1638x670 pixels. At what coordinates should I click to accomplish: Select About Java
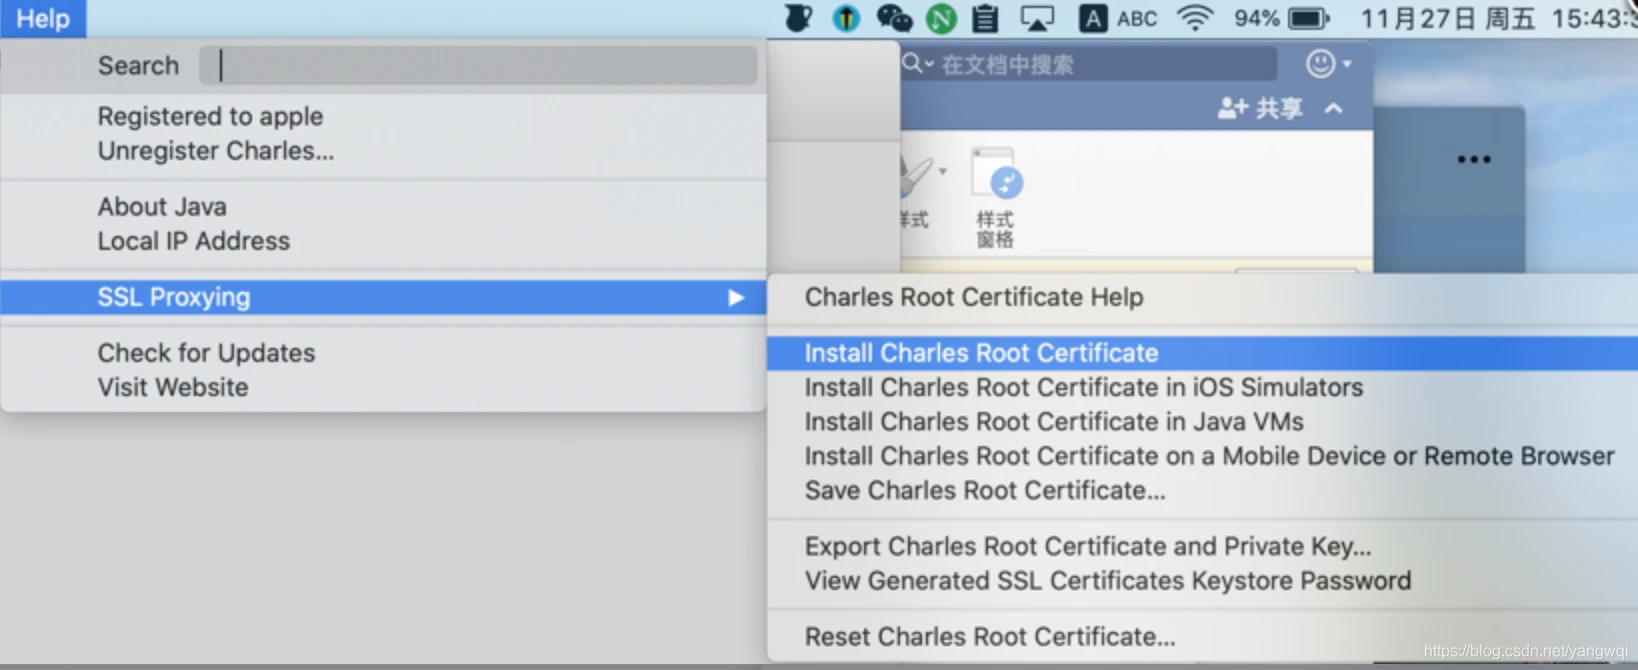pyautogui.click(x=383, y=207)
